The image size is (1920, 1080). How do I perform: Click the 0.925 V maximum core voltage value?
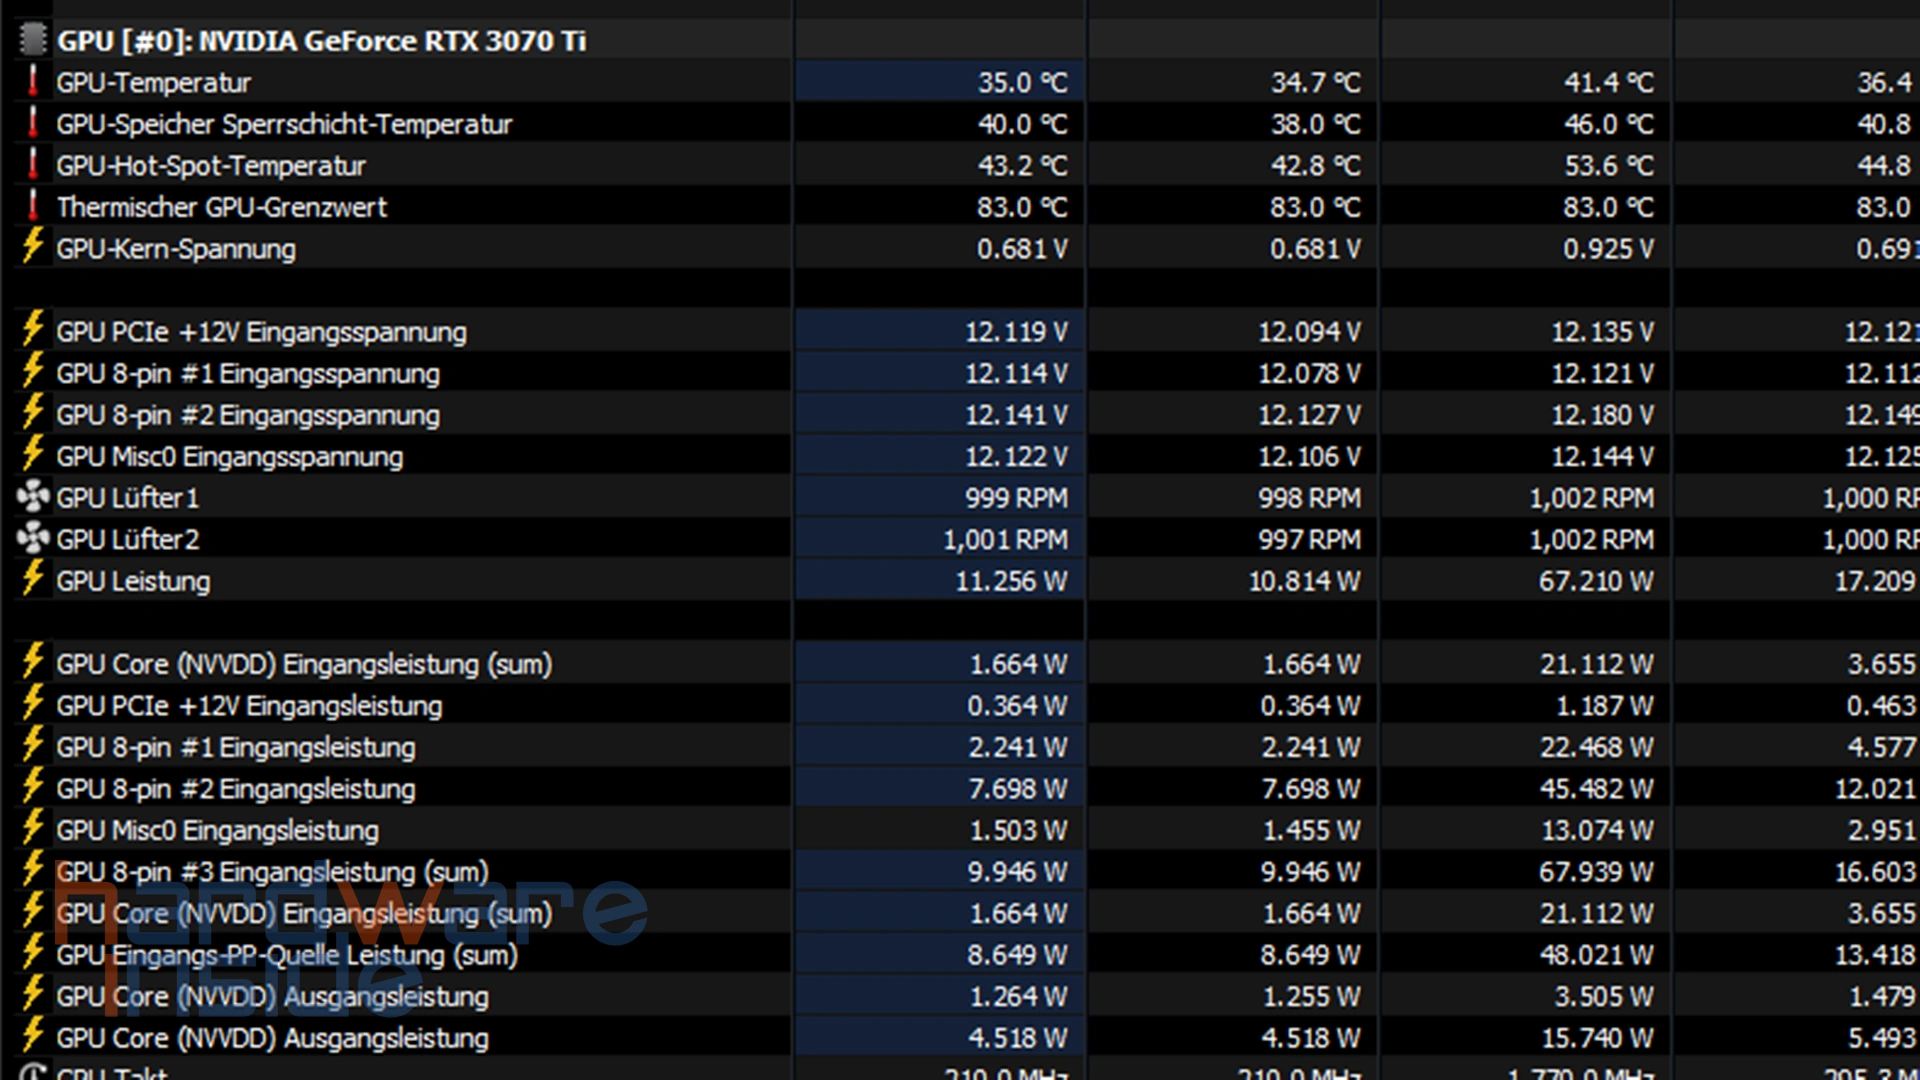[x=1607, y=249]
